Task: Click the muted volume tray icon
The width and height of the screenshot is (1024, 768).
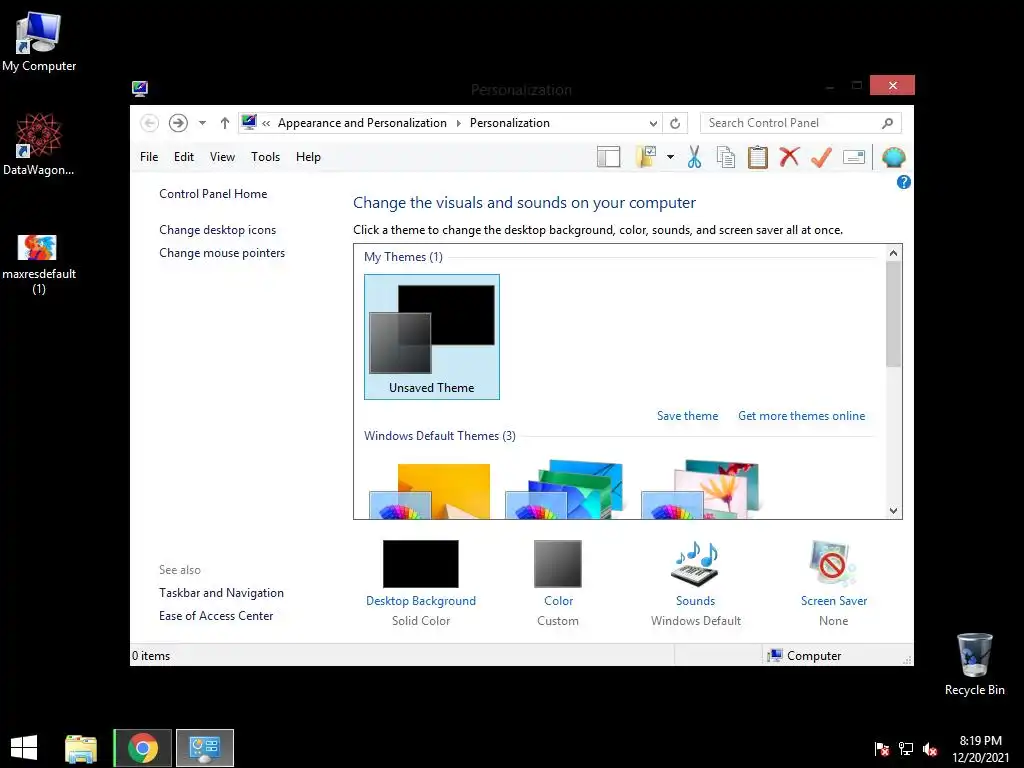Action: [x=930, y=748]
